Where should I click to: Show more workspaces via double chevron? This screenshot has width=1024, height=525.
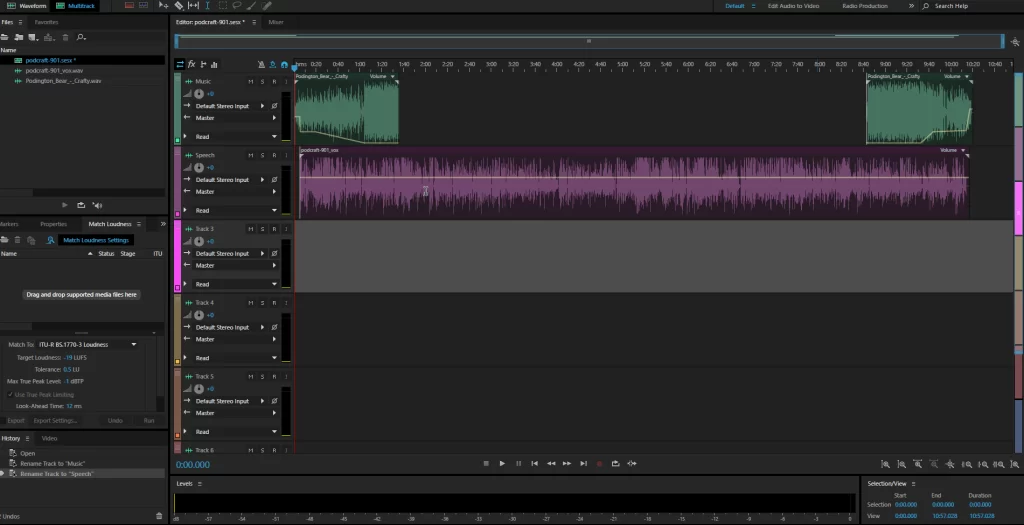click(911, 6)
